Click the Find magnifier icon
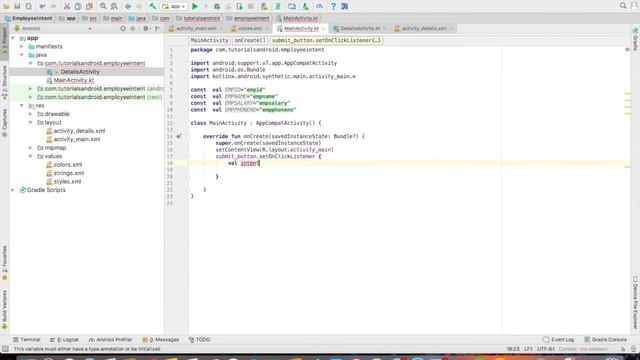 click(x=103, y=6)
